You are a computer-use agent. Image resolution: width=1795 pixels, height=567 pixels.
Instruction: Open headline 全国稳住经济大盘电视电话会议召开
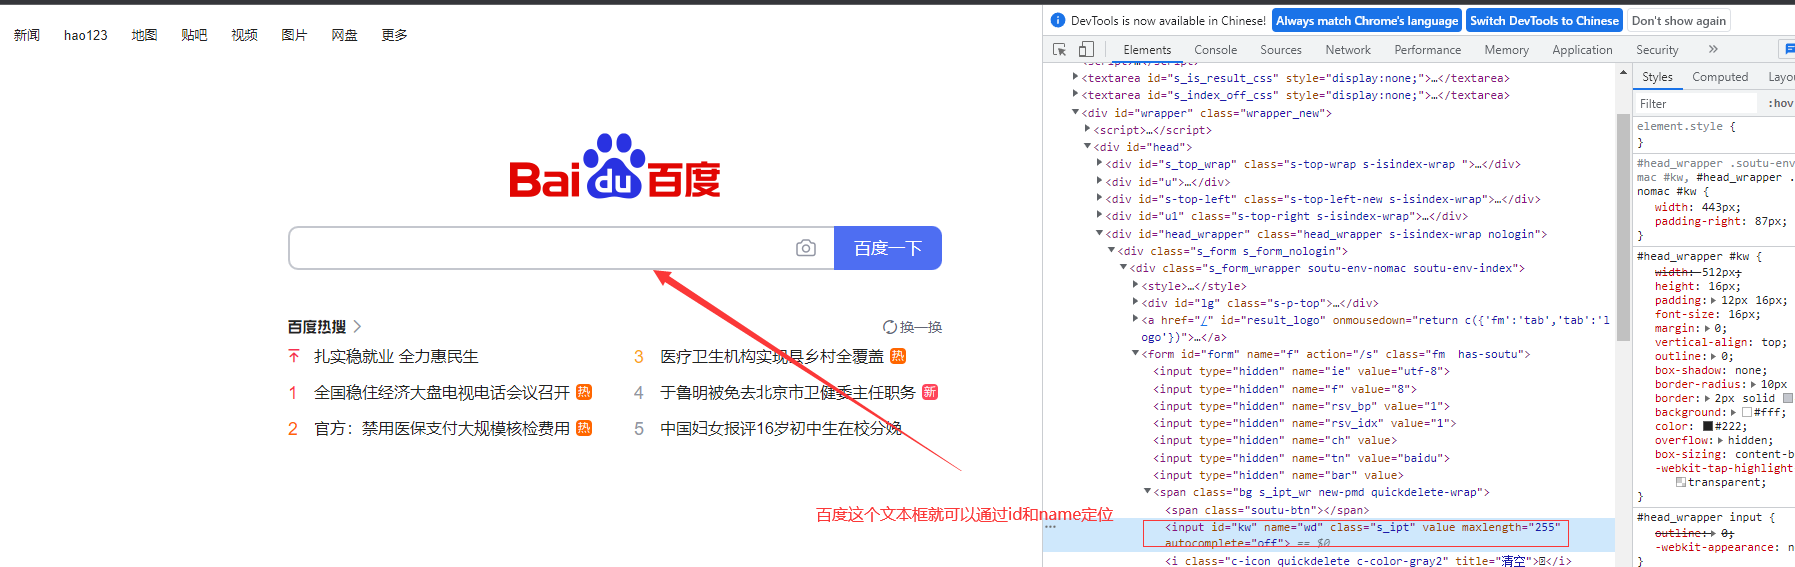(442, 392)
